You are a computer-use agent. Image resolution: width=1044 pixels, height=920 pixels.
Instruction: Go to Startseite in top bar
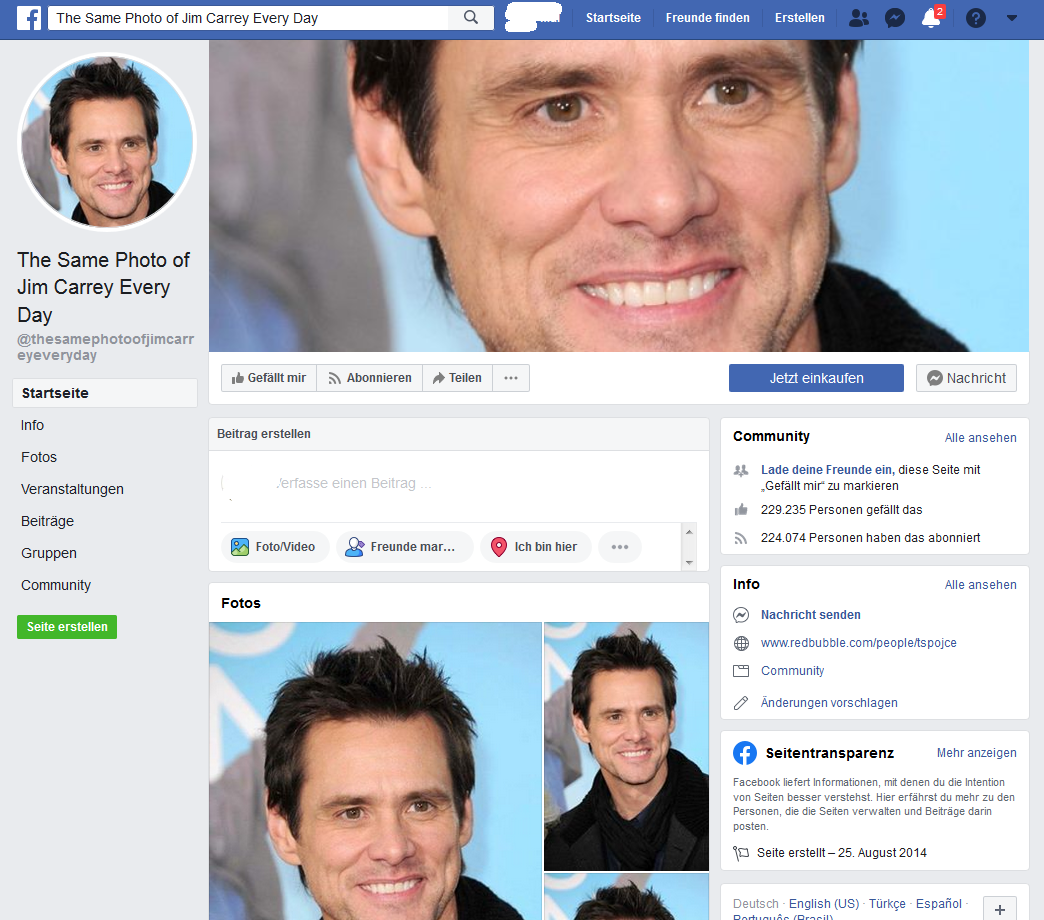[x=613, y=18]
